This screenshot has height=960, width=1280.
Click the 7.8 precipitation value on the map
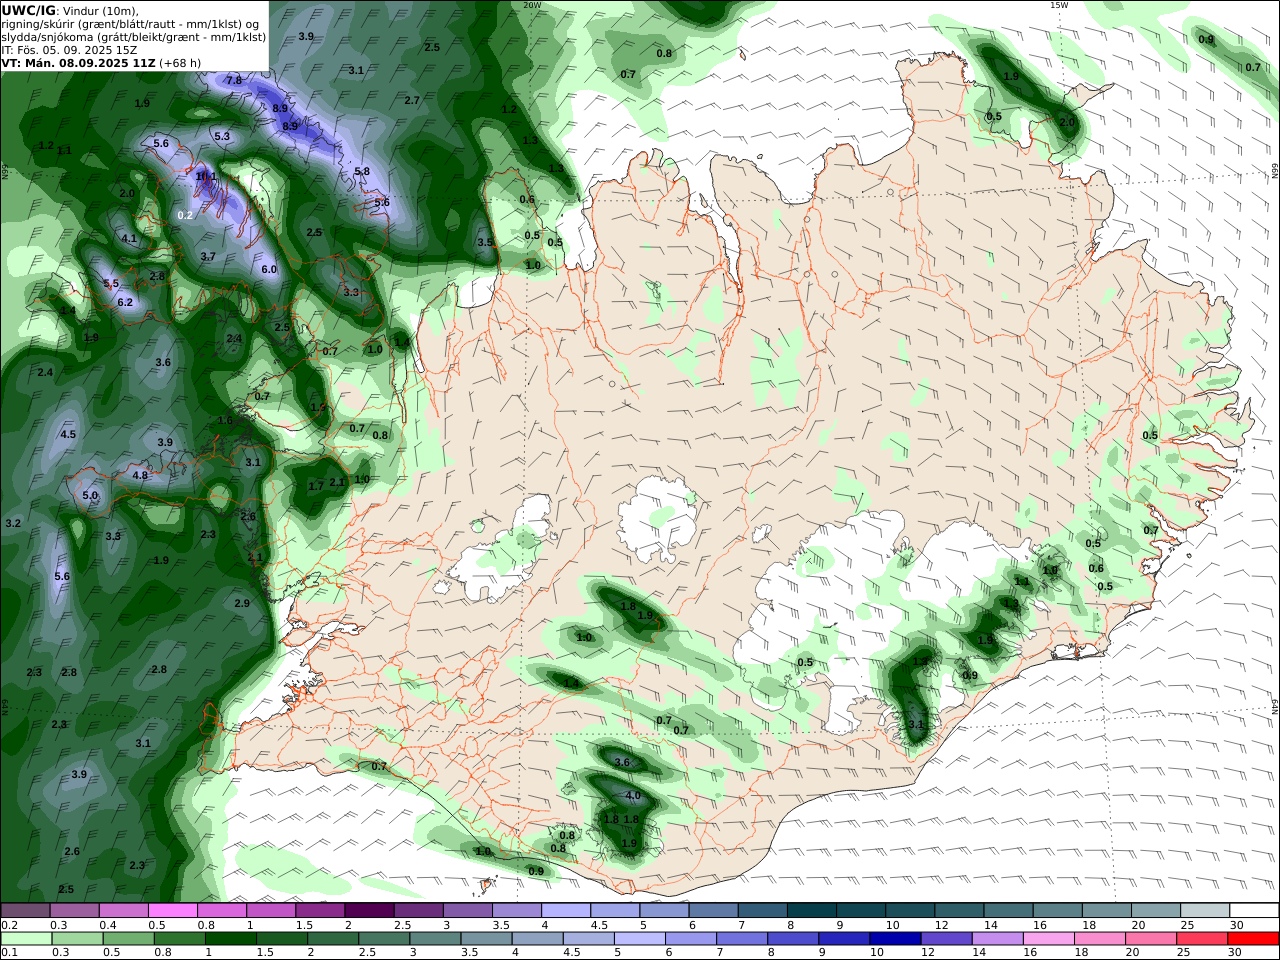click(234, 80)
